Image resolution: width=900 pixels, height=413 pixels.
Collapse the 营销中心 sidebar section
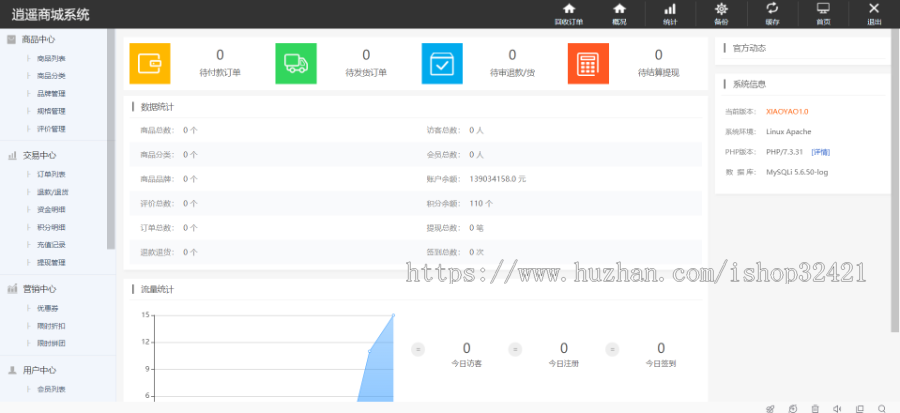click(x=39, y=289)
